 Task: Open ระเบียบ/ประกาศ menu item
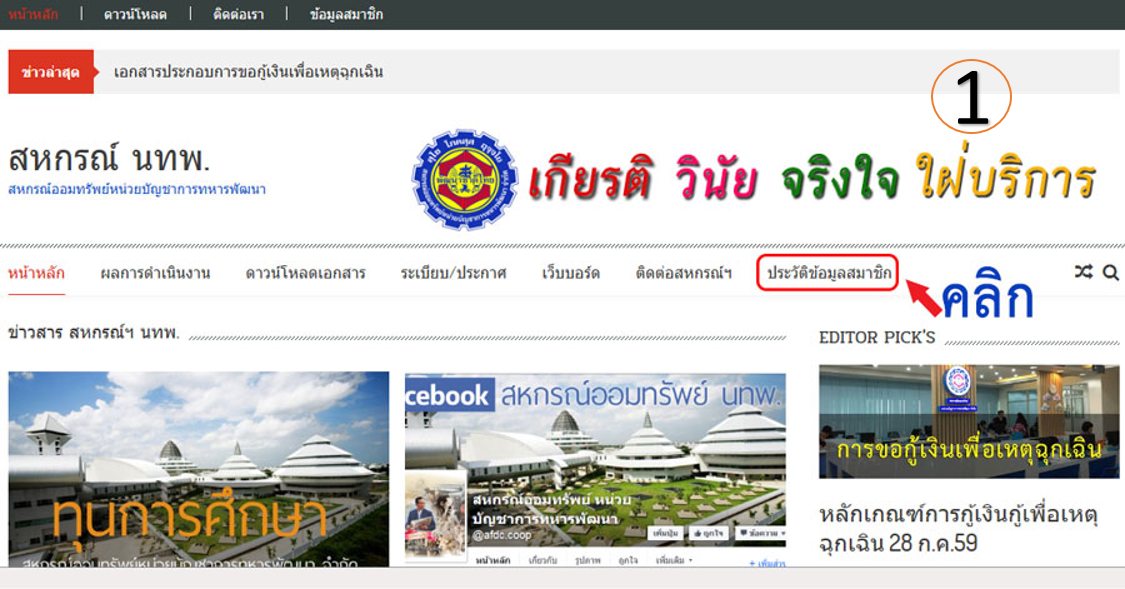[x=453, y=273]
